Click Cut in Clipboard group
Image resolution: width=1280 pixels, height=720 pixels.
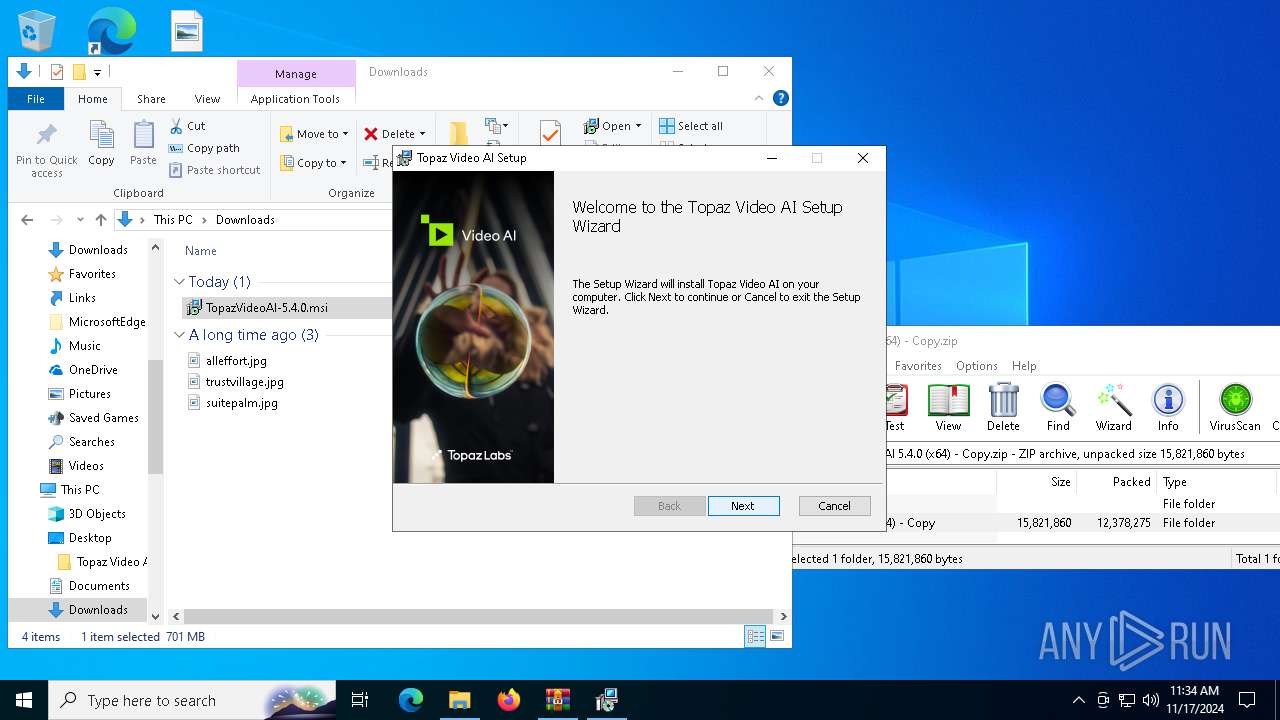click(x=187, y=126)
